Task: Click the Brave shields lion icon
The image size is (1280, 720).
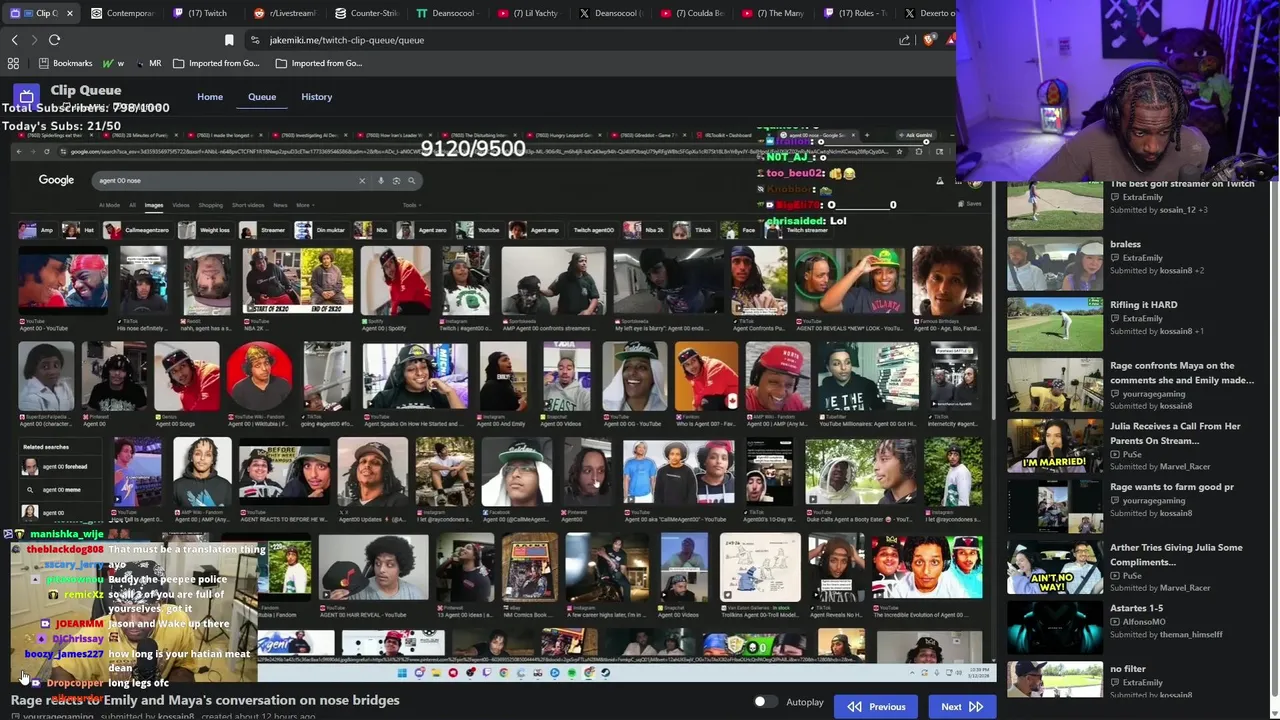Action: point(929,40)
